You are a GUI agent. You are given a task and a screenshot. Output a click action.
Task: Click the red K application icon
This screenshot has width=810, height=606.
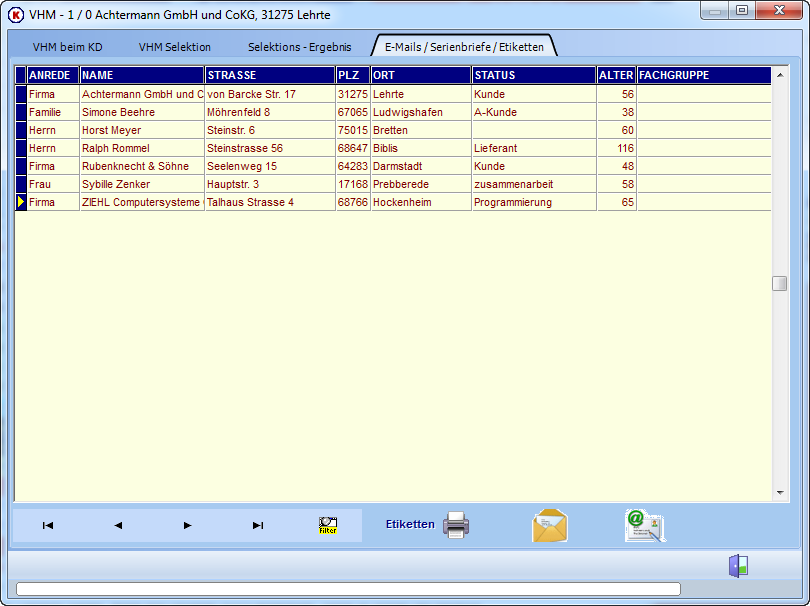(x=16, y=15)
